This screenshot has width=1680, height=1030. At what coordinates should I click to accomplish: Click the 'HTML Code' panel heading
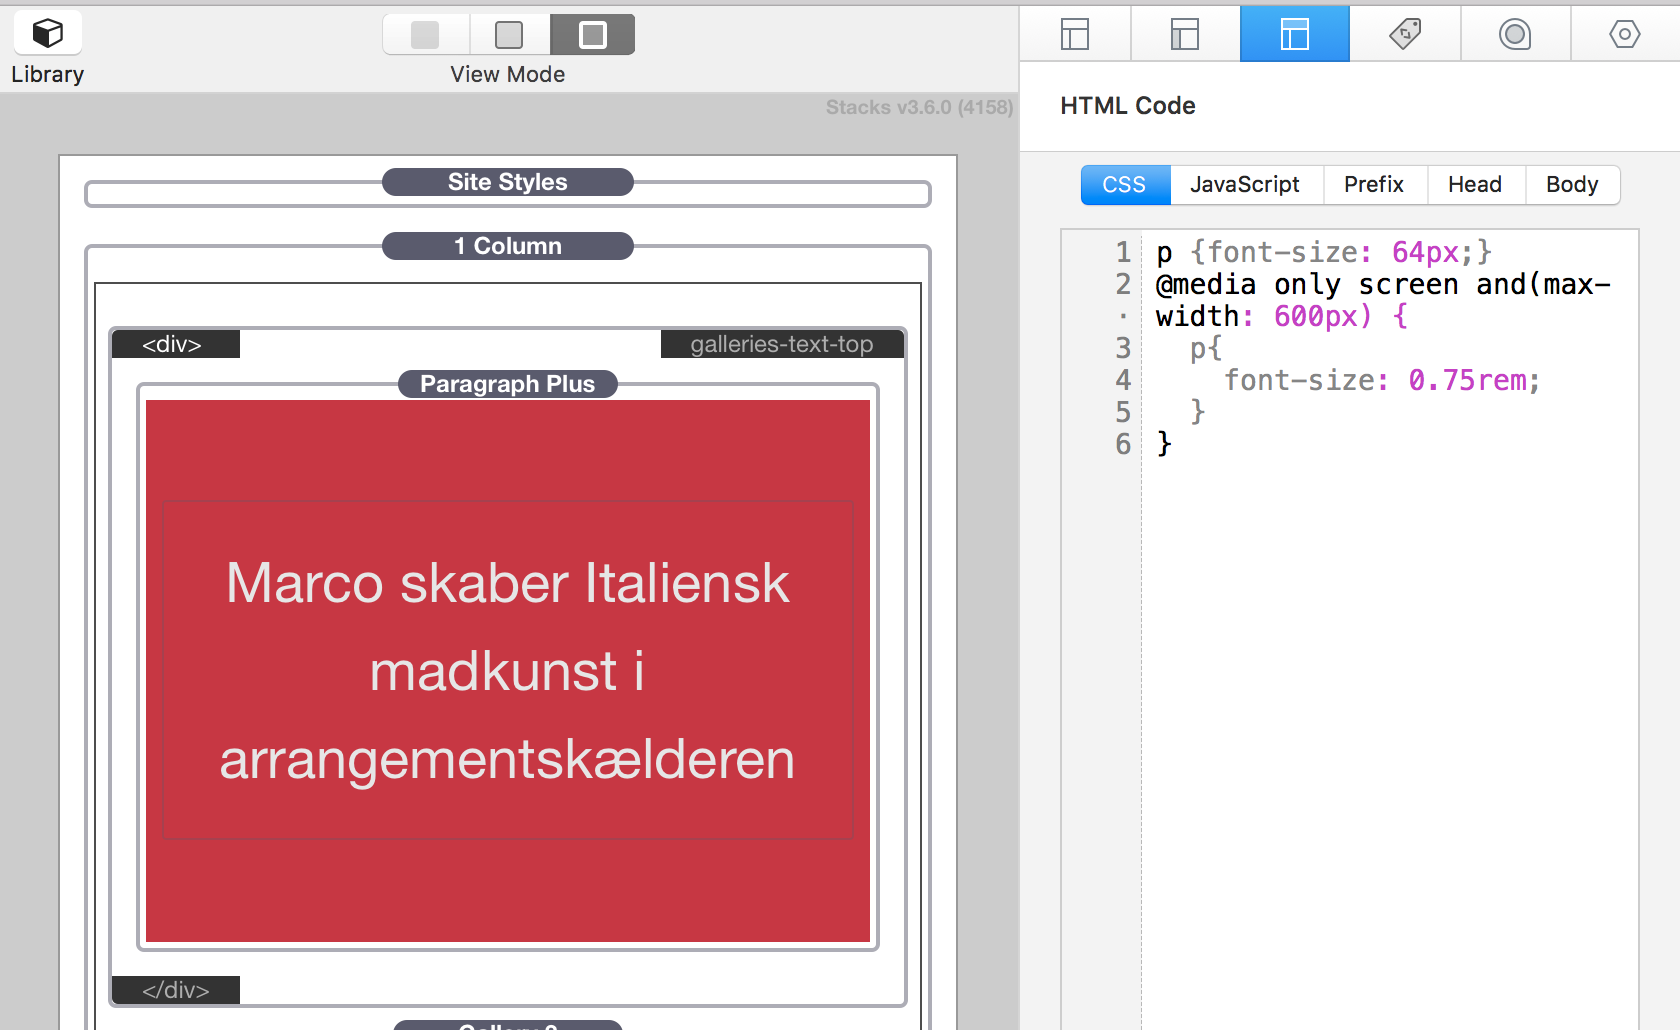coord(1128,106)
